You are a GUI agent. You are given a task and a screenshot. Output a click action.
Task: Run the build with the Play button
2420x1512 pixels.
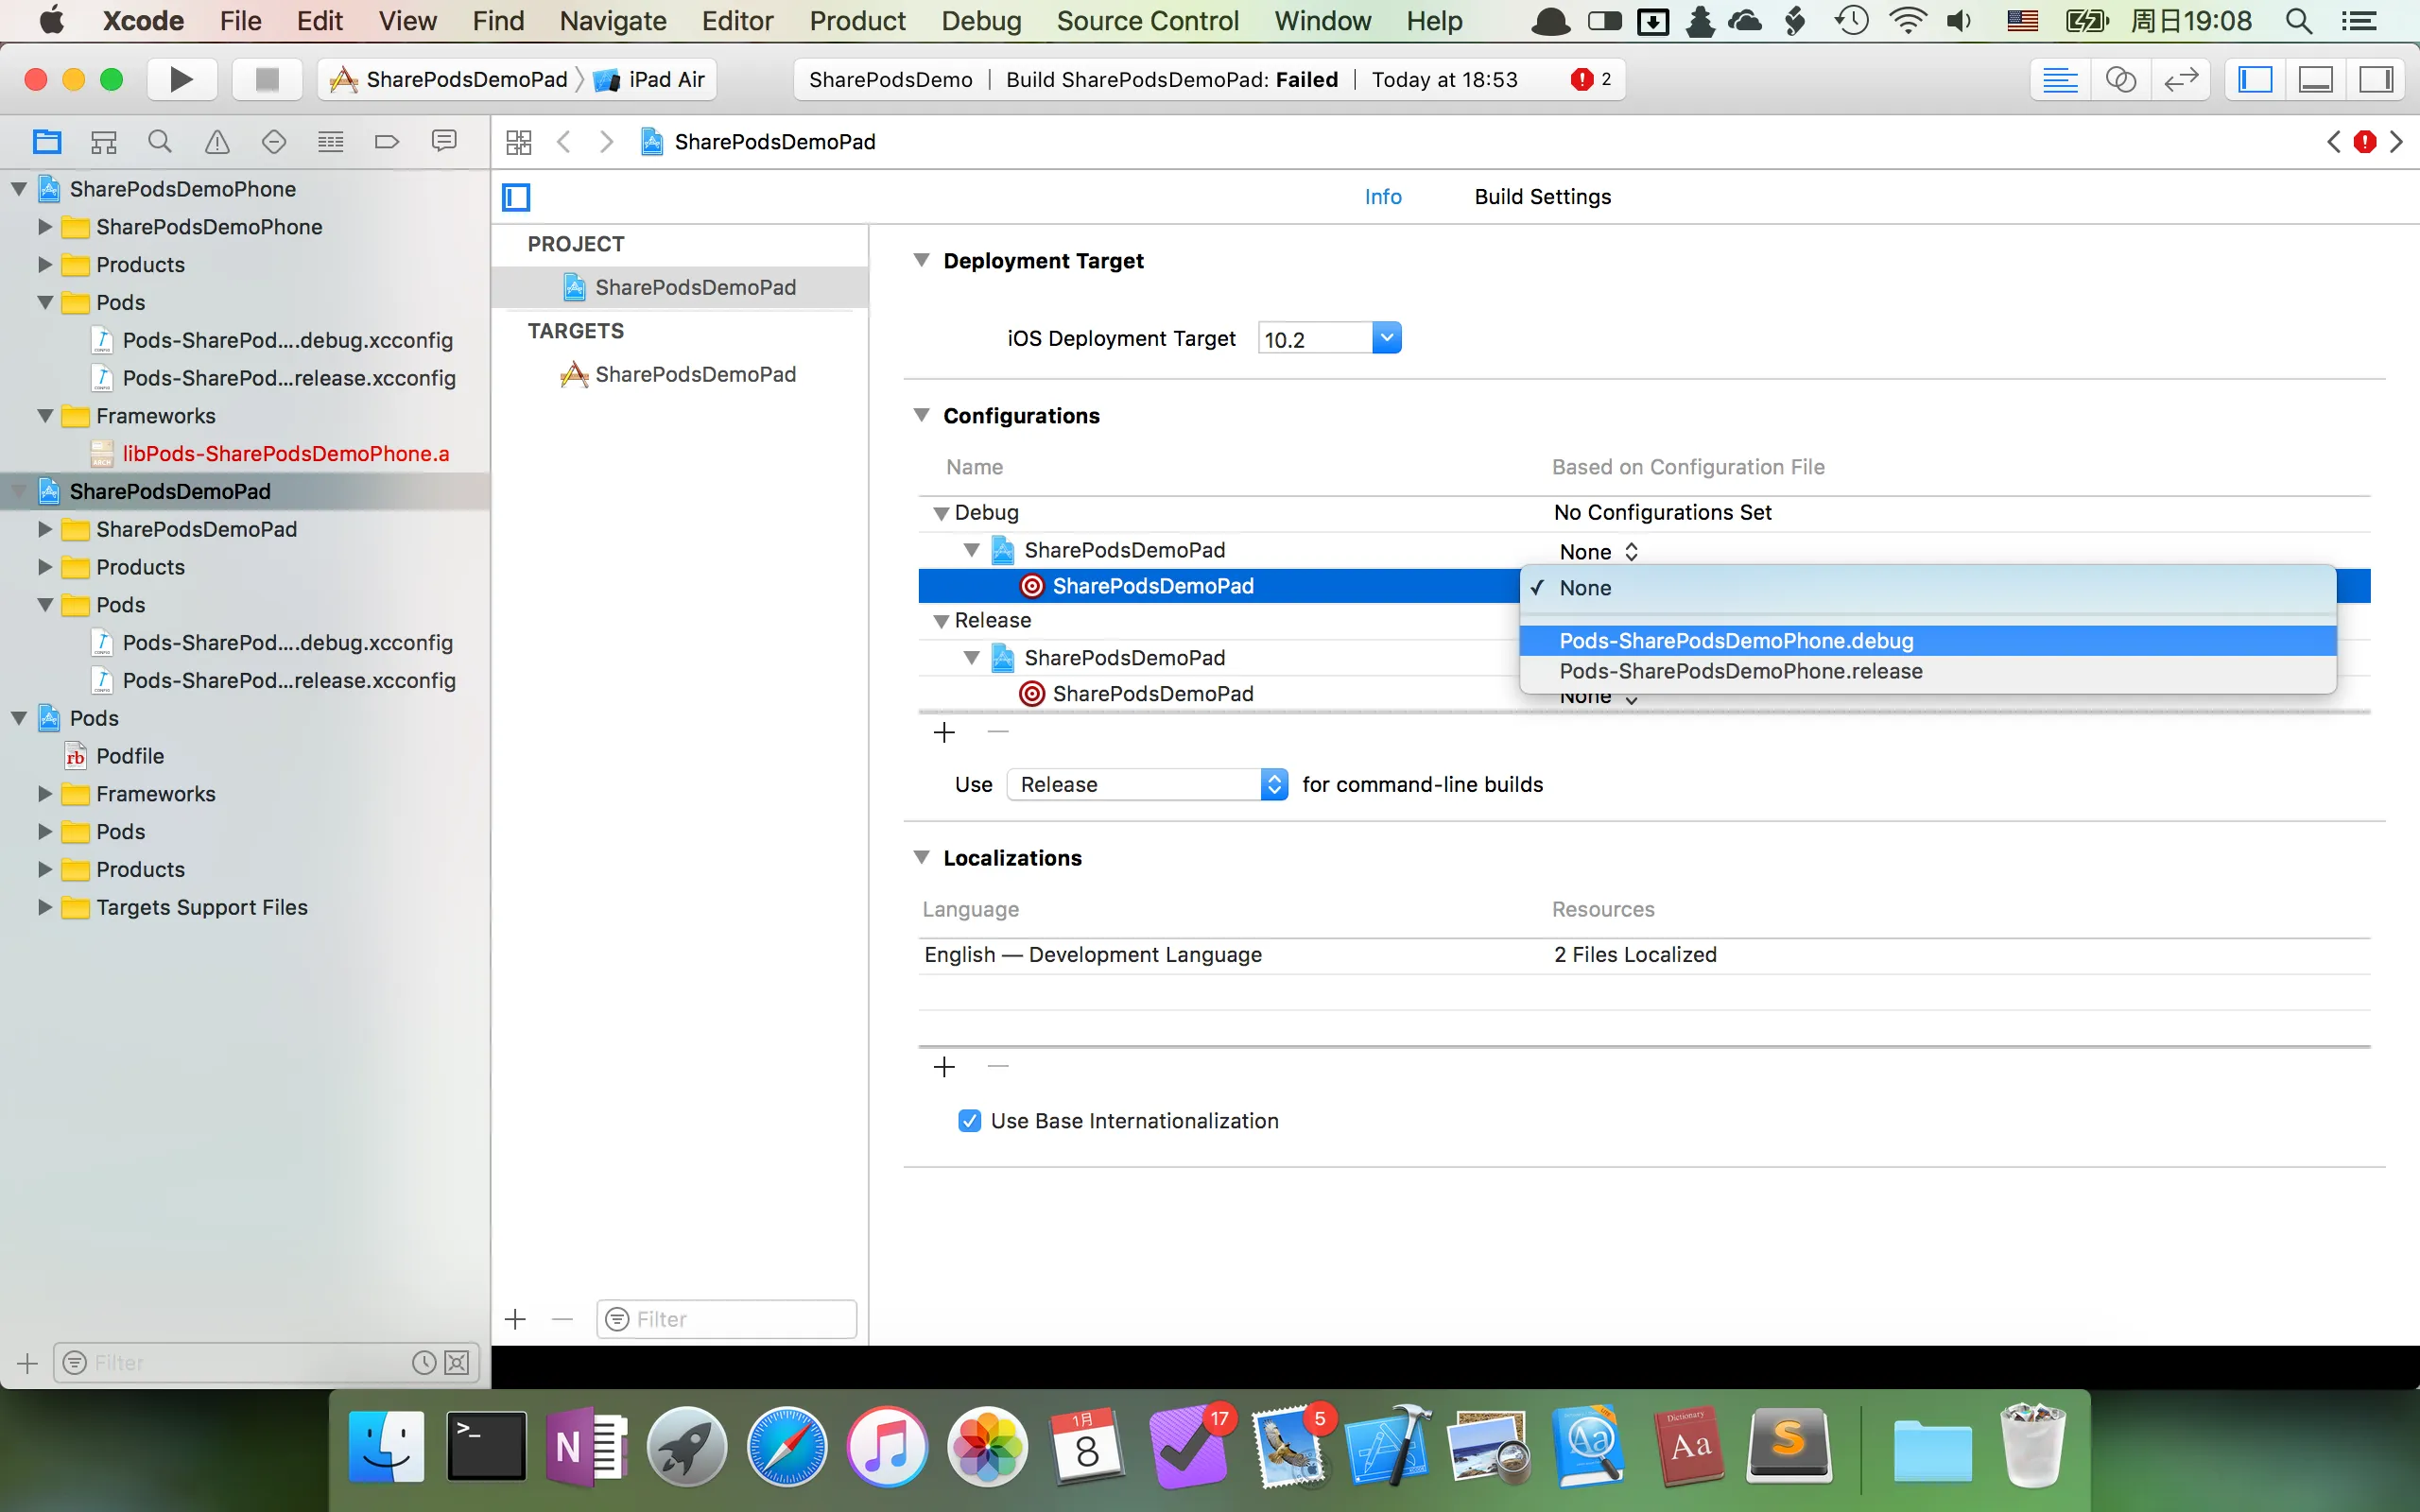point(181,79)
